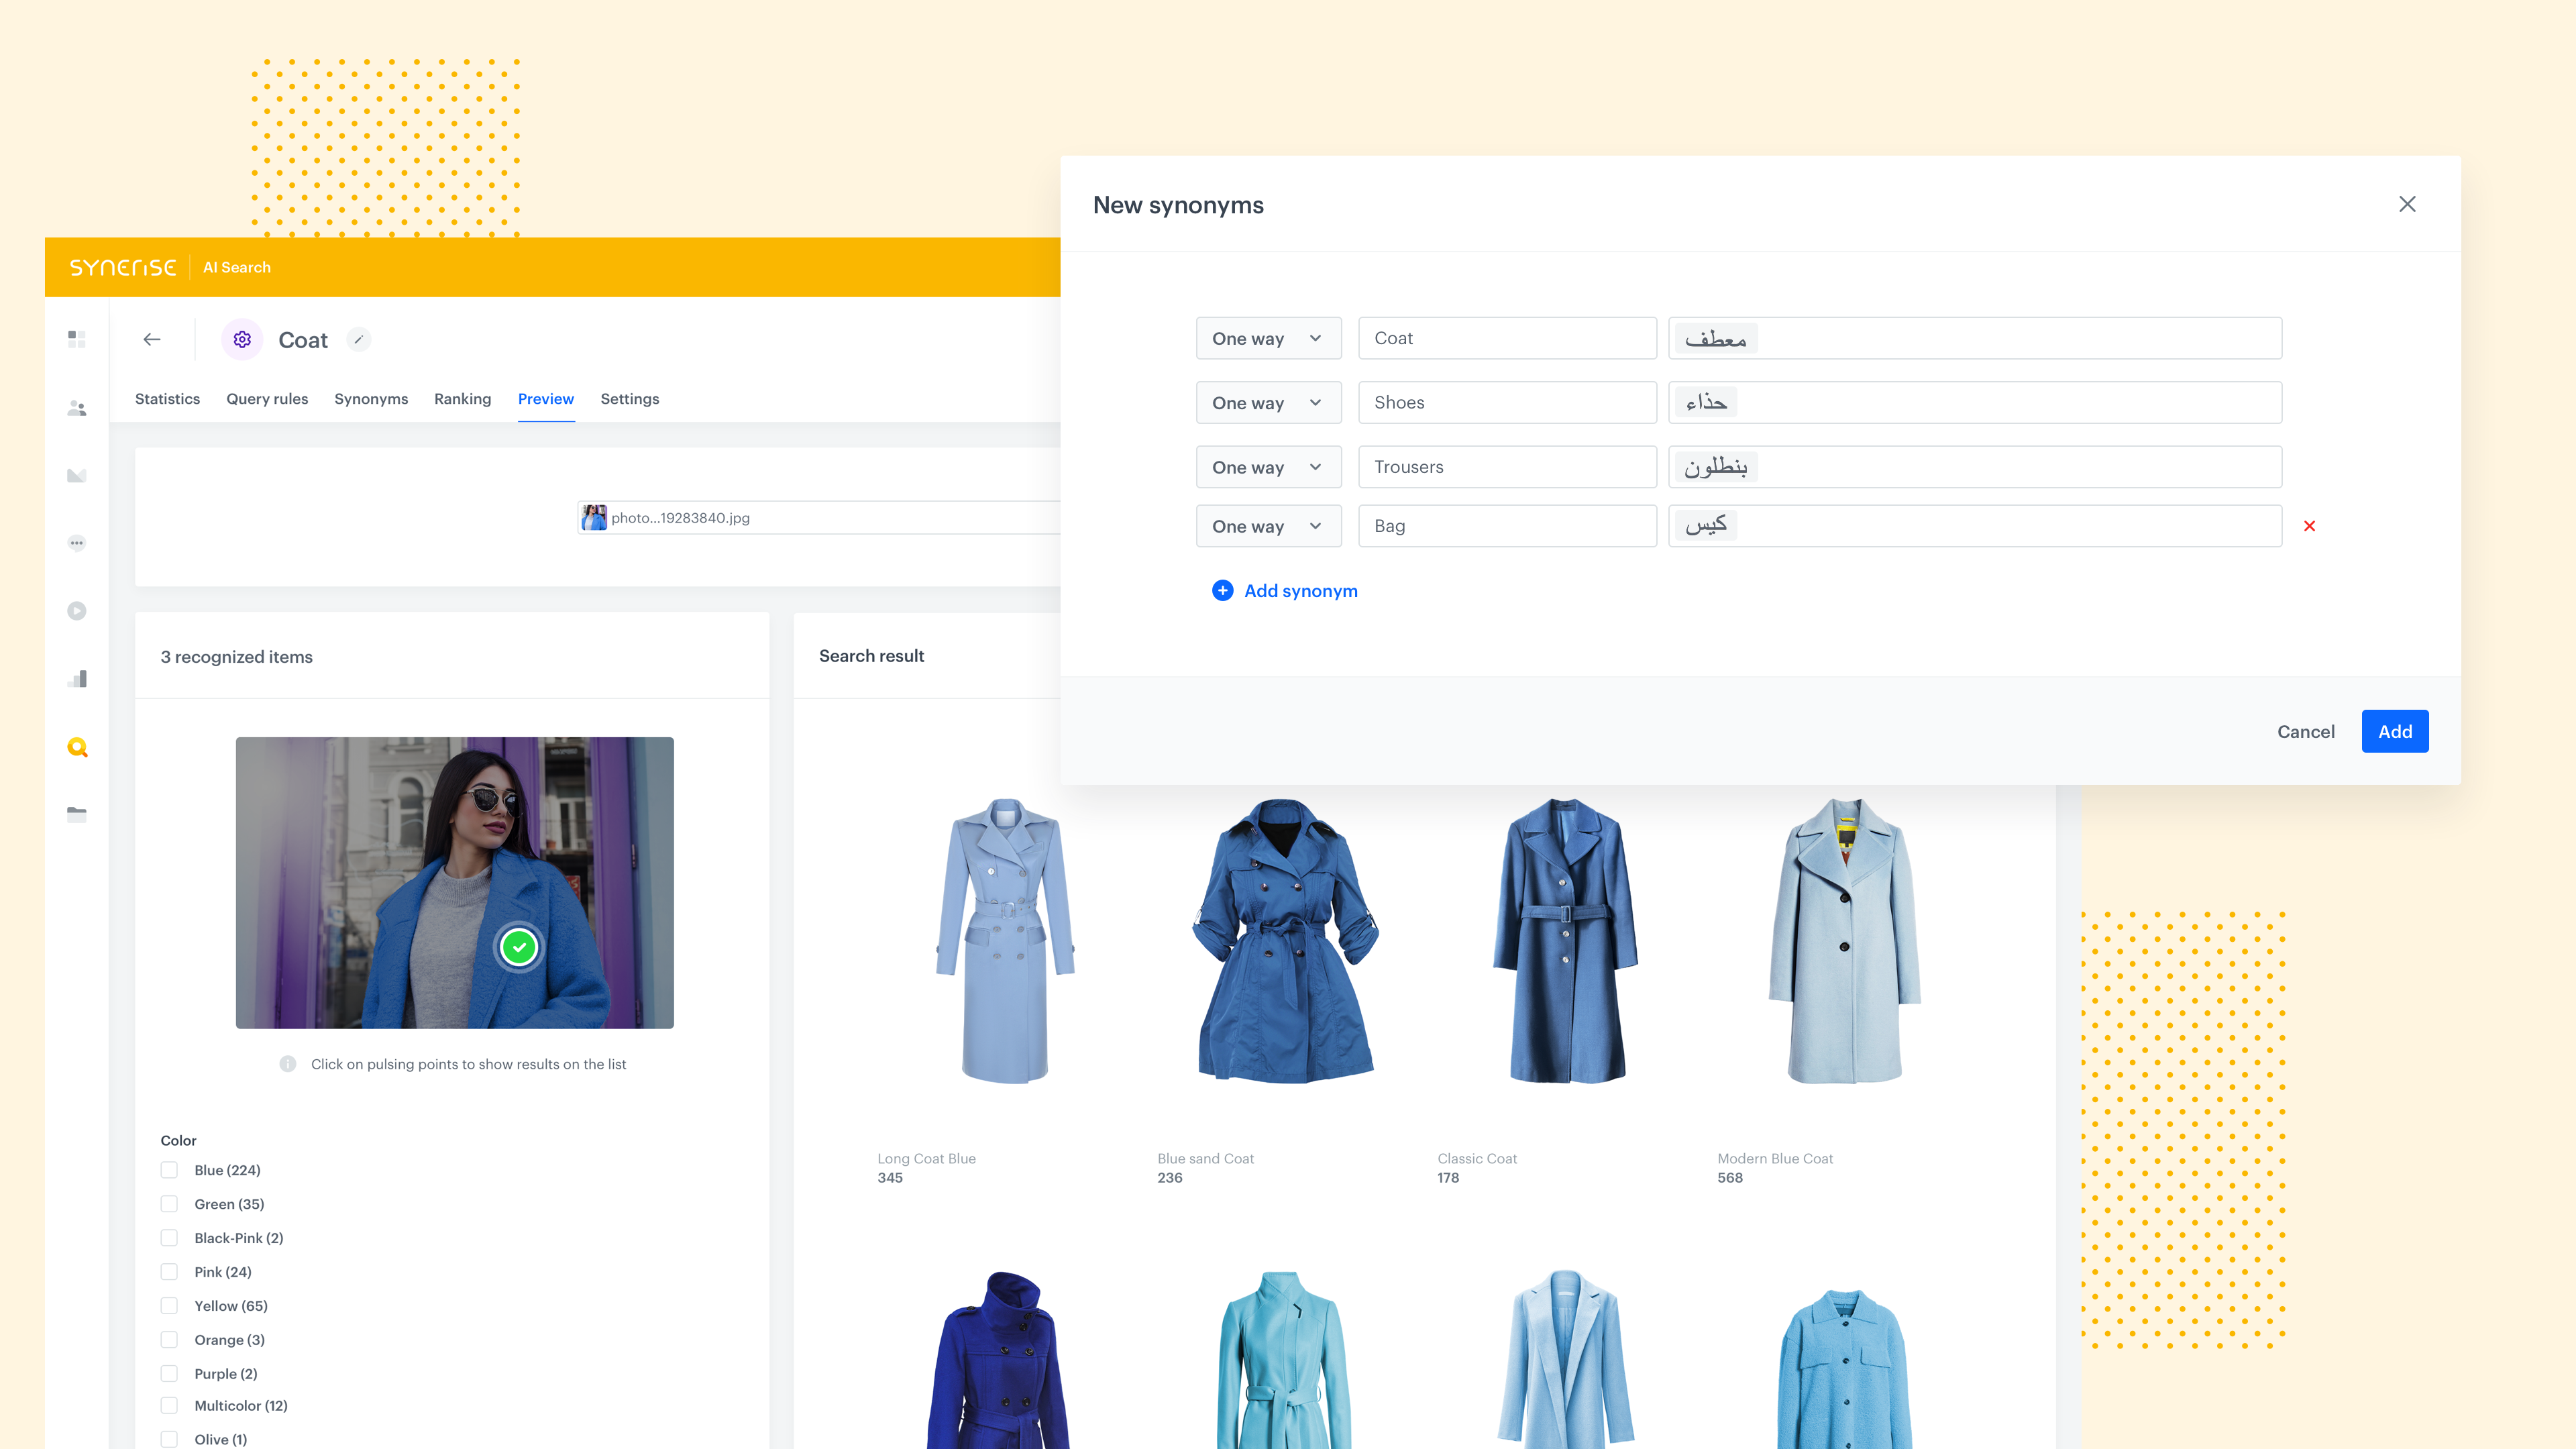The height and width of the screenshot is (1449, 2576).
Task: Toggle the Green (35) color checkbox
Action: click(x=169, y=1204)
